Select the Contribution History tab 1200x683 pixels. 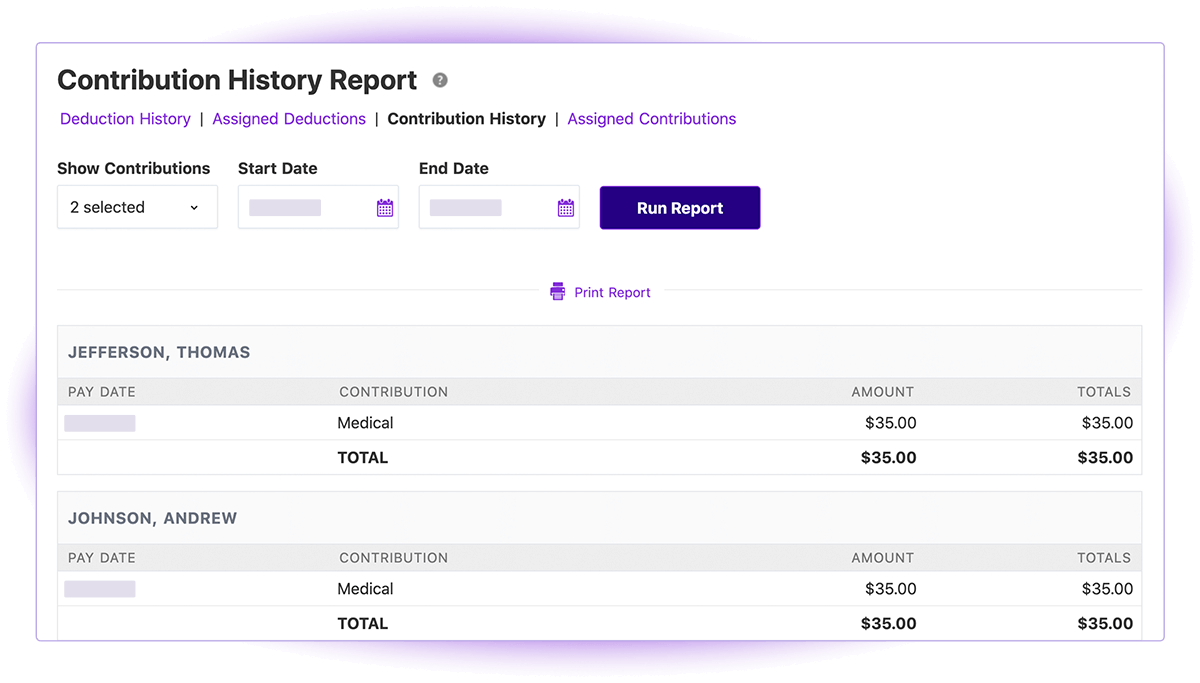coord(466,119)
